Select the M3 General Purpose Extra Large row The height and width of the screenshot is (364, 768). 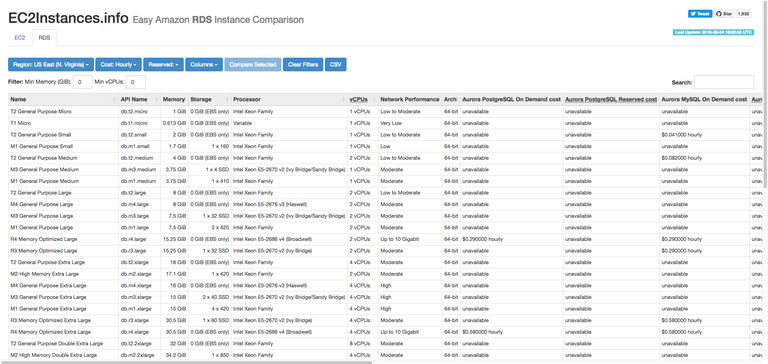384,297
